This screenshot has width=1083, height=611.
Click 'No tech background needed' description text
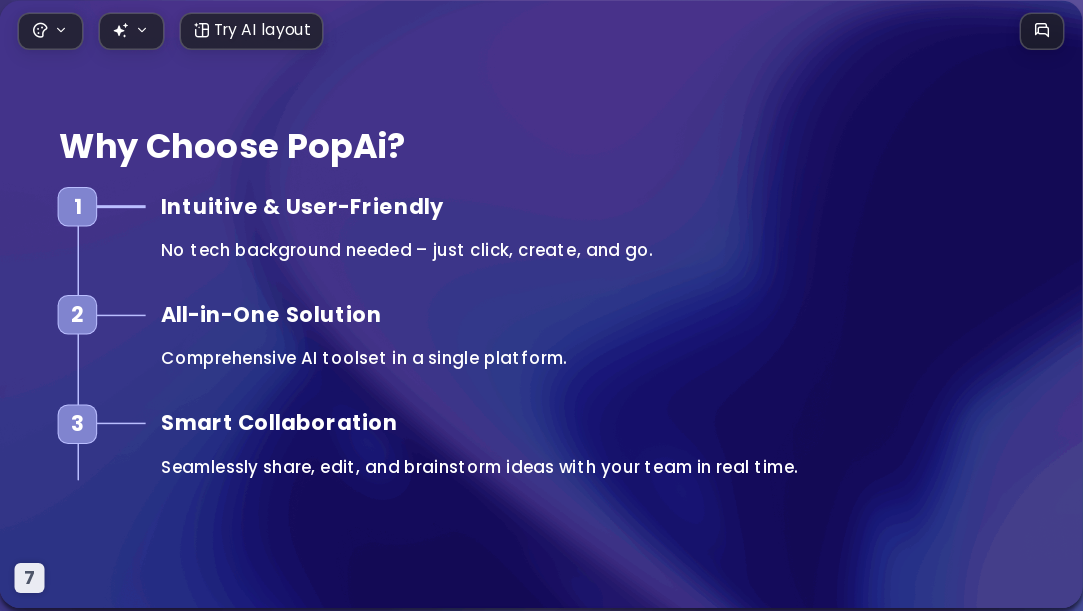(407, 251)
